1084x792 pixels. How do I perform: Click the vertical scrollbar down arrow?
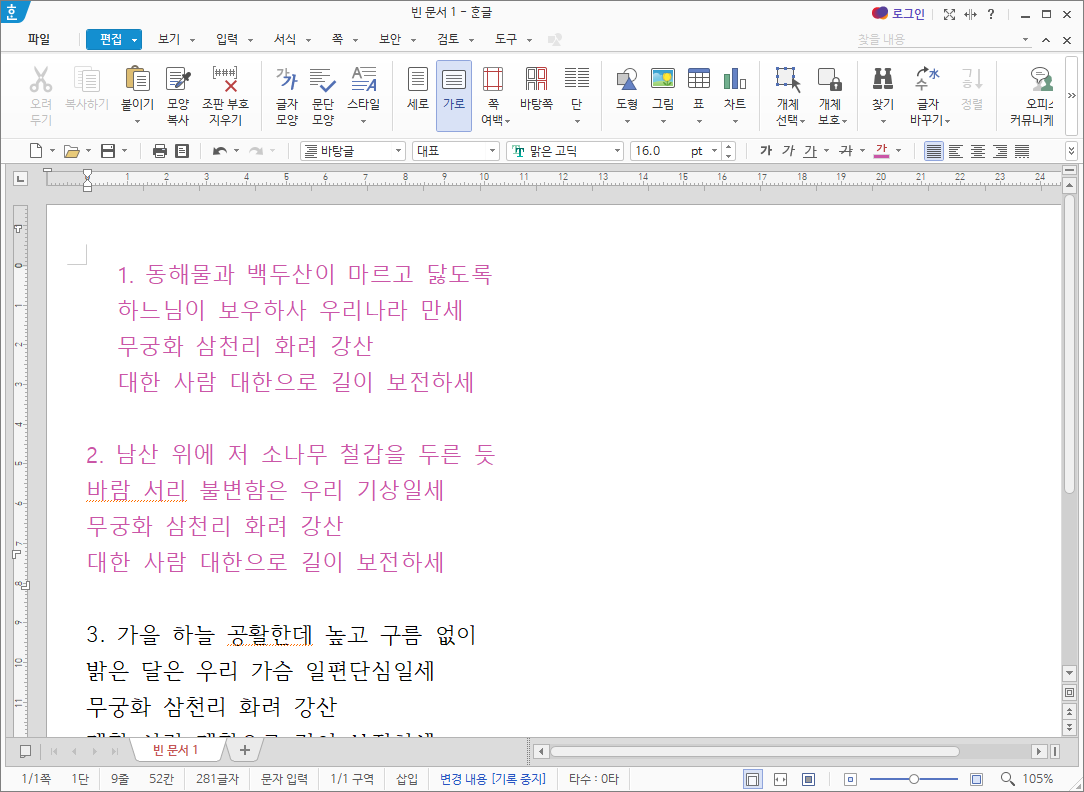[x=1069, y=672]
